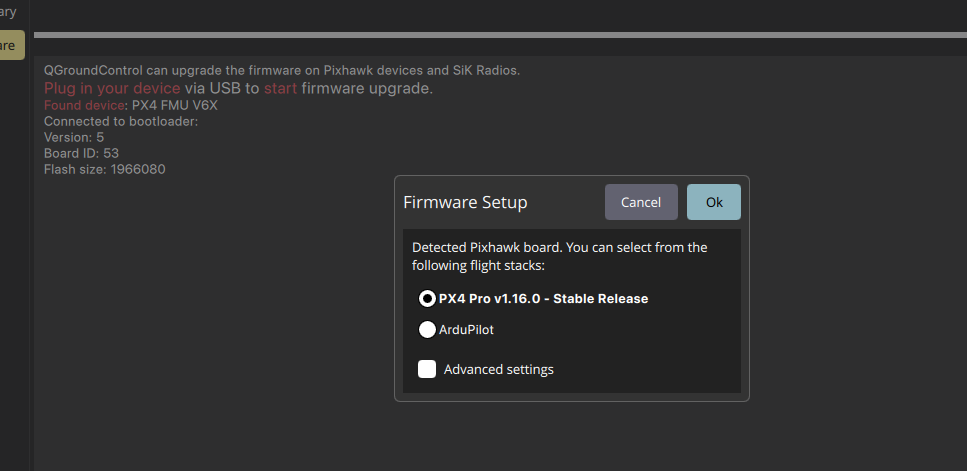Click the "Found device" status label
The height and width of the screenshot is (471, 967).
click(84, 105)
